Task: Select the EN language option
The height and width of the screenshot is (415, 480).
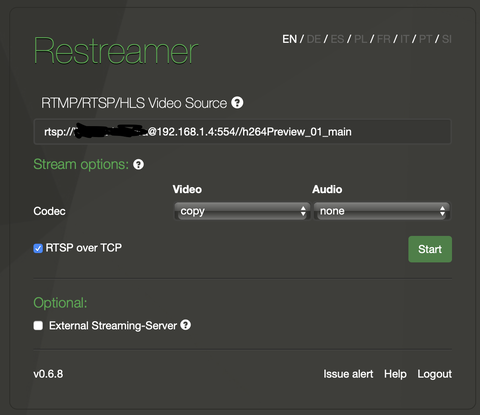Action: click(x=290, y=39)
